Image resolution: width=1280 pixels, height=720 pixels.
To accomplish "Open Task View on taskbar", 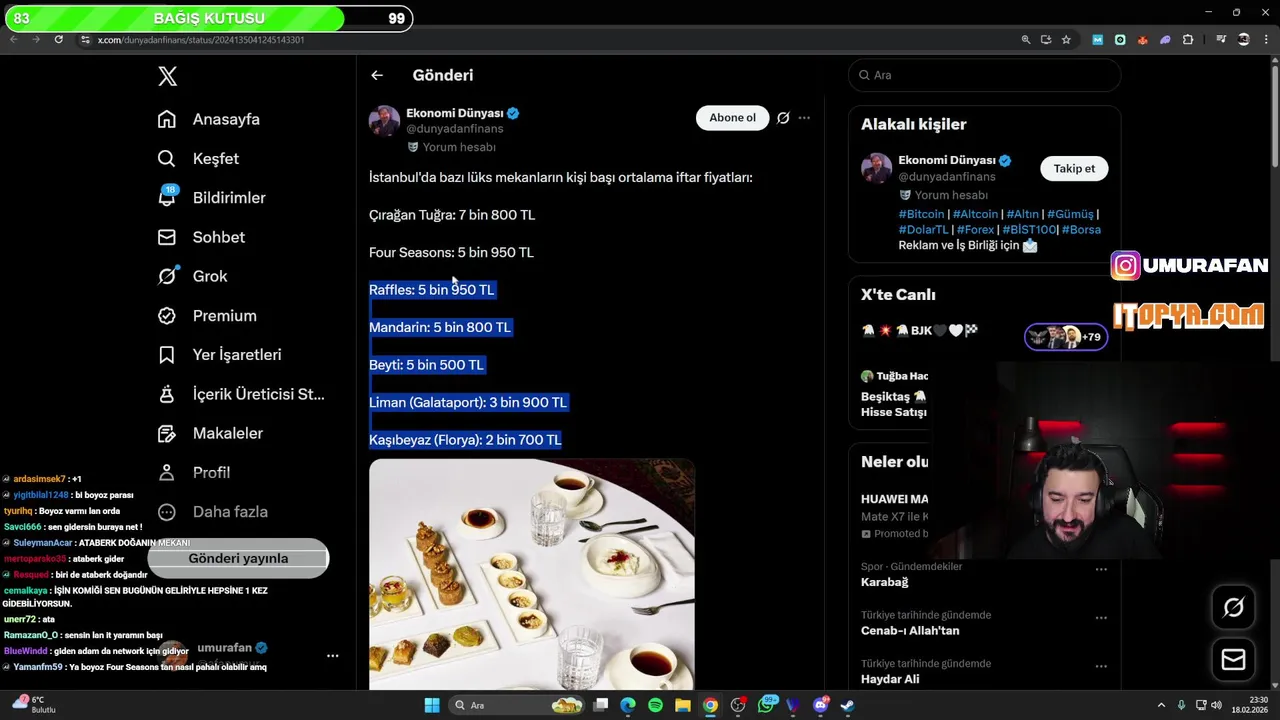I will [601, 705].
